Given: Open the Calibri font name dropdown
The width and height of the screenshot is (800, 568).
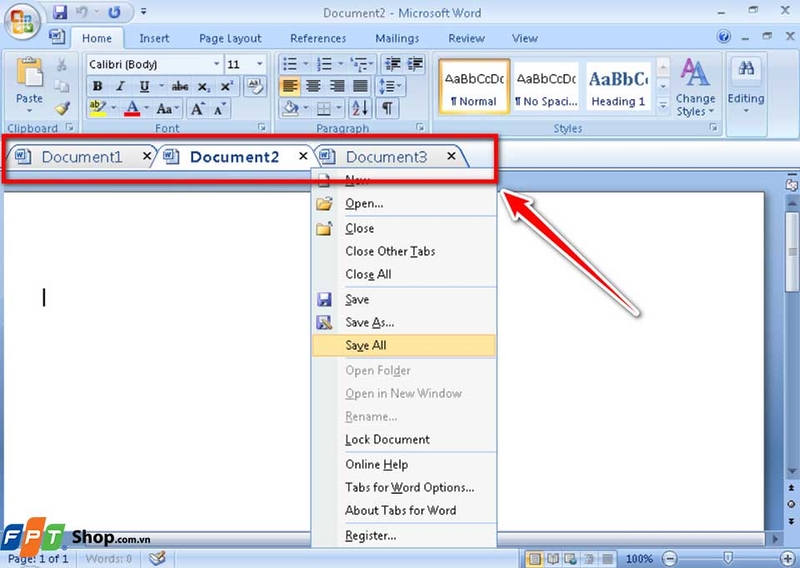Looking at the screenshot, I should 216,64.
